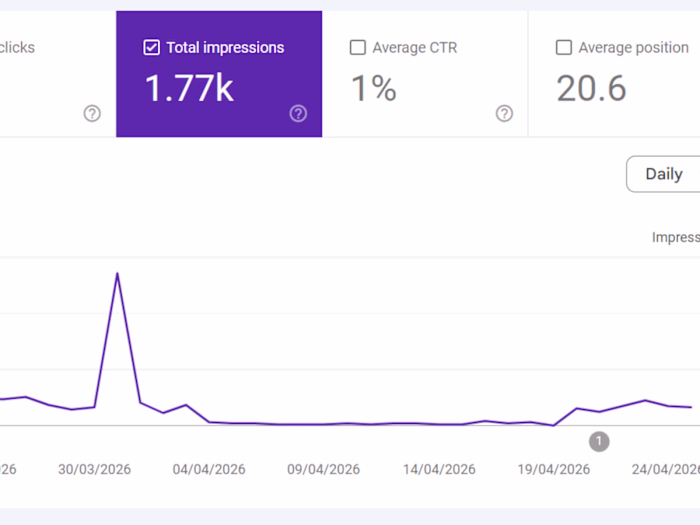700x525 pixels.
Task: Open help icon on the clicks card
Action: coord(92,113)
